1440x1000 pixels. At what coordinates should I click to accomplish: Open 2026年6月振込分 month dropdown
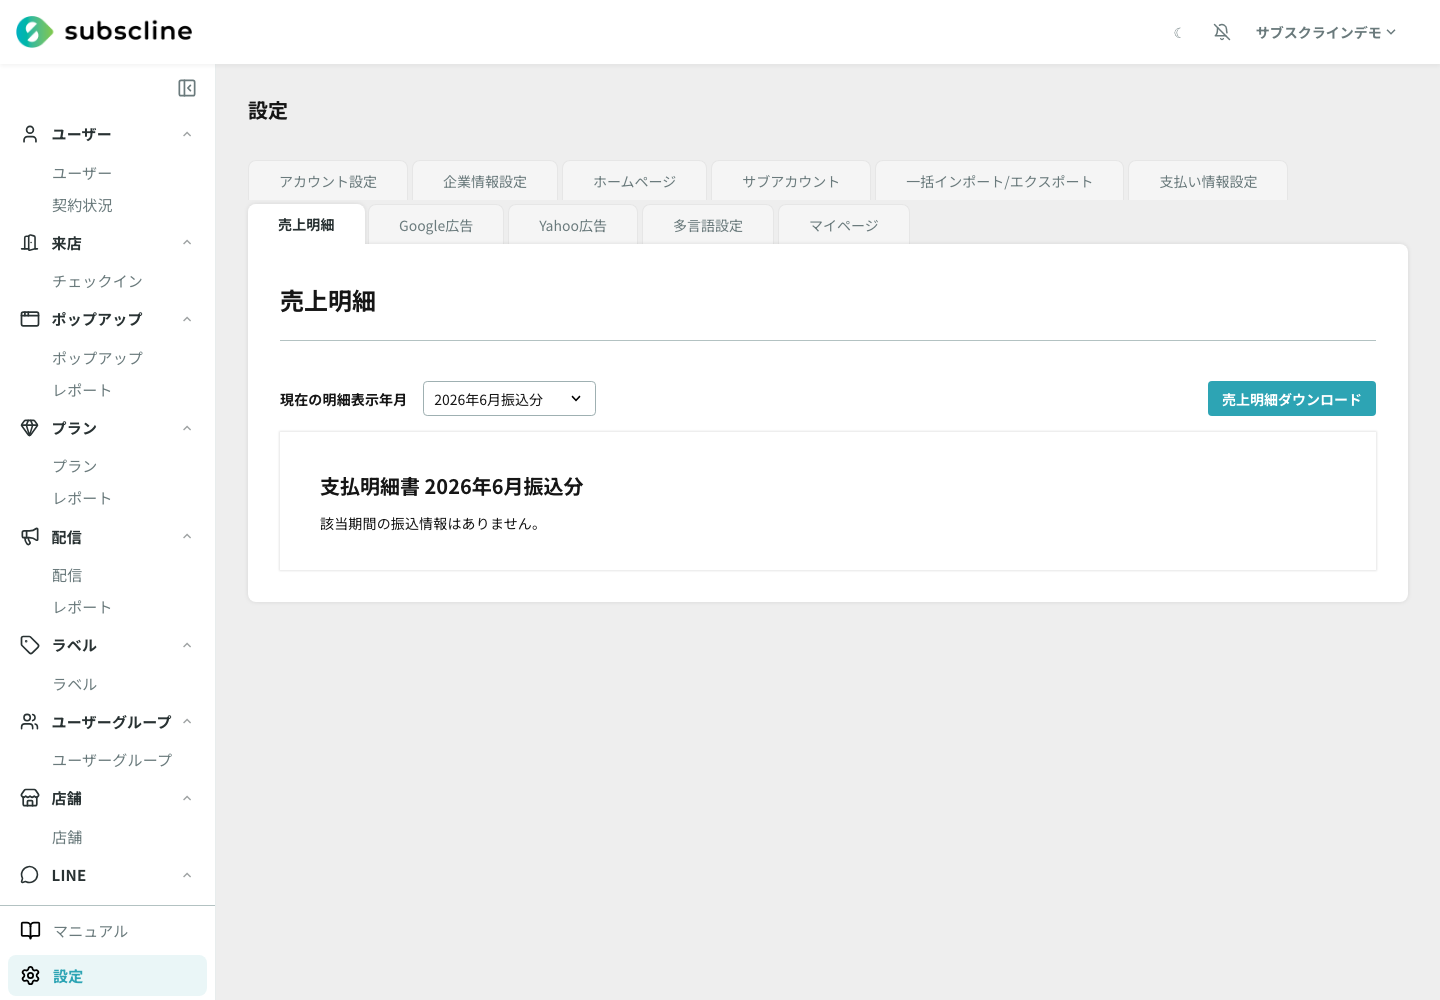[509, 399]
